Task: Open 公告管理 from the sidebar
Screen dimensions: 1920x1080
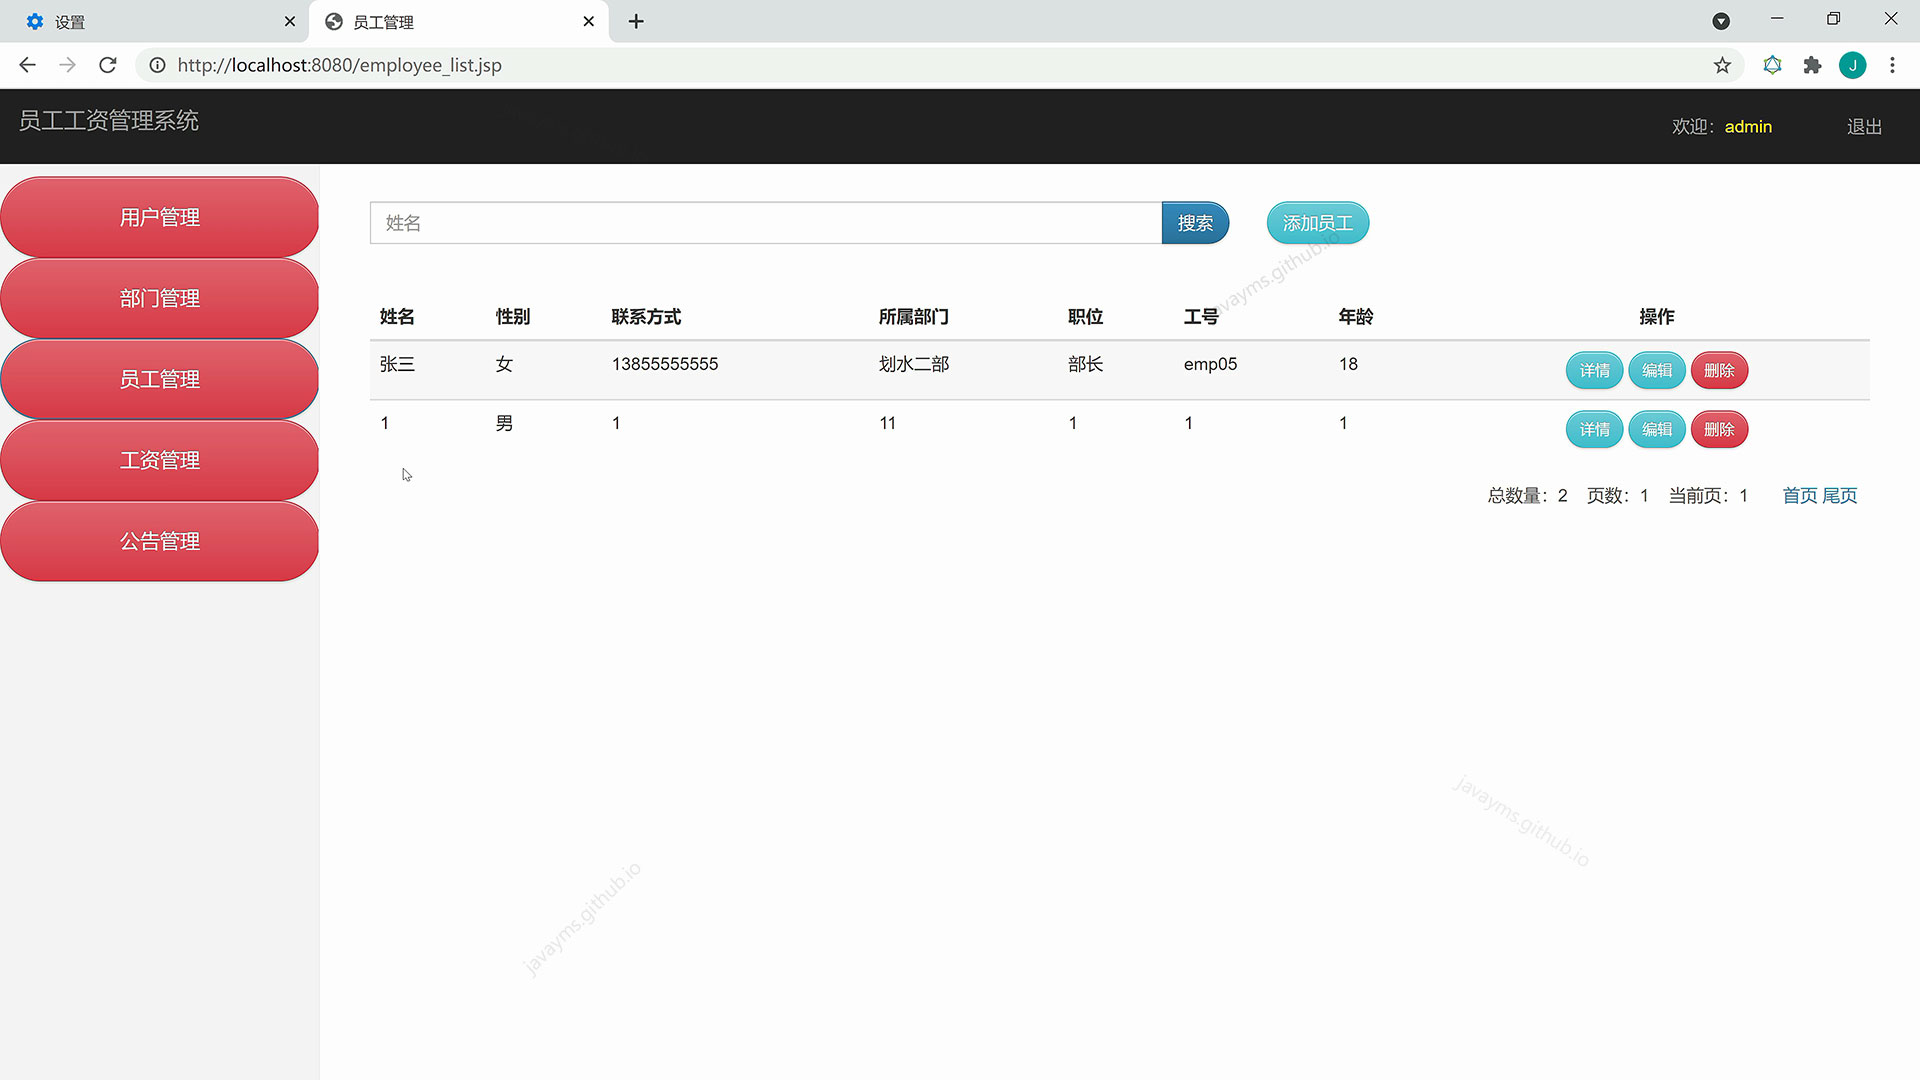Action: [x=160, y=541]
